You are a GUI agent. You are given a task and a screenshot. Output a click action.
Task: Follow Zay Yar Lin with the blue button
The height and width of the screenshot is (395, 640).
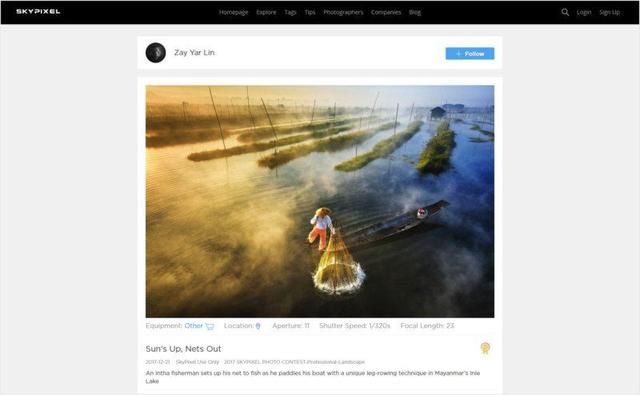(470, 53)
